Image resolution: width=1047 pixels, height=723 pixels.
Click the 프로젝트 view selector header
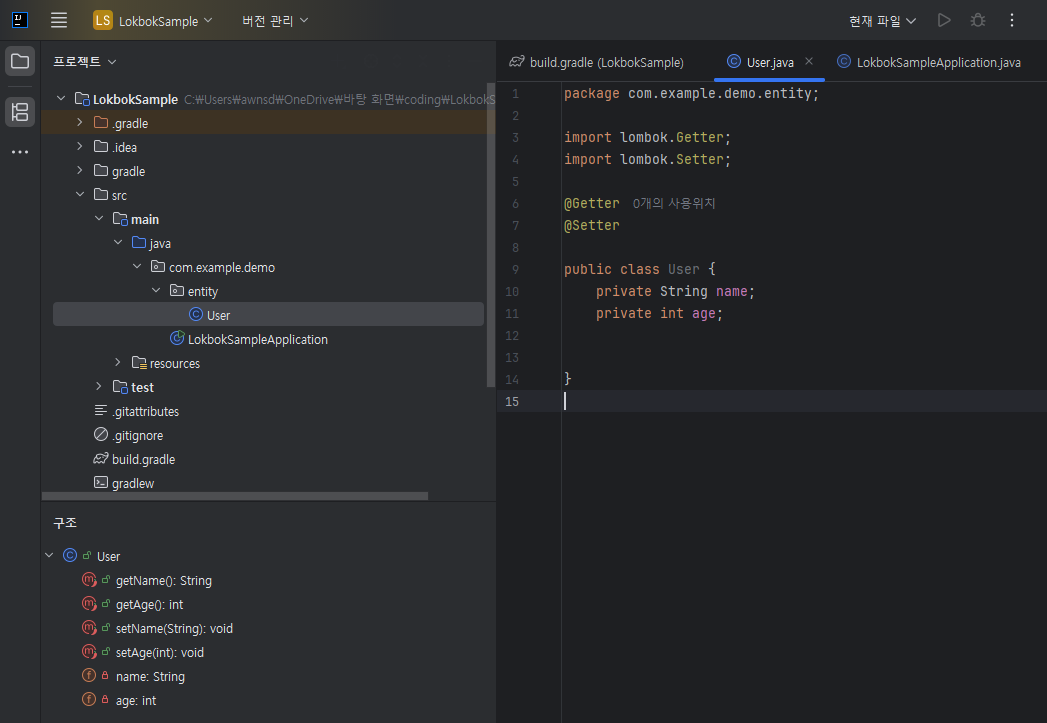[85, 61]
